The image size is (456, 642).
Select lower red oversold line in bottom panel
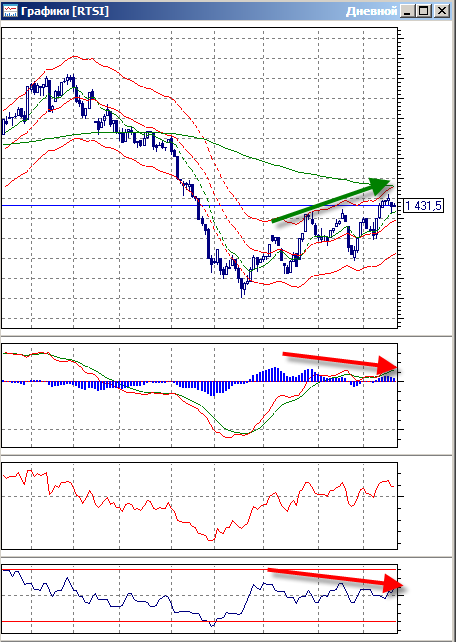[x=199, y=622]
